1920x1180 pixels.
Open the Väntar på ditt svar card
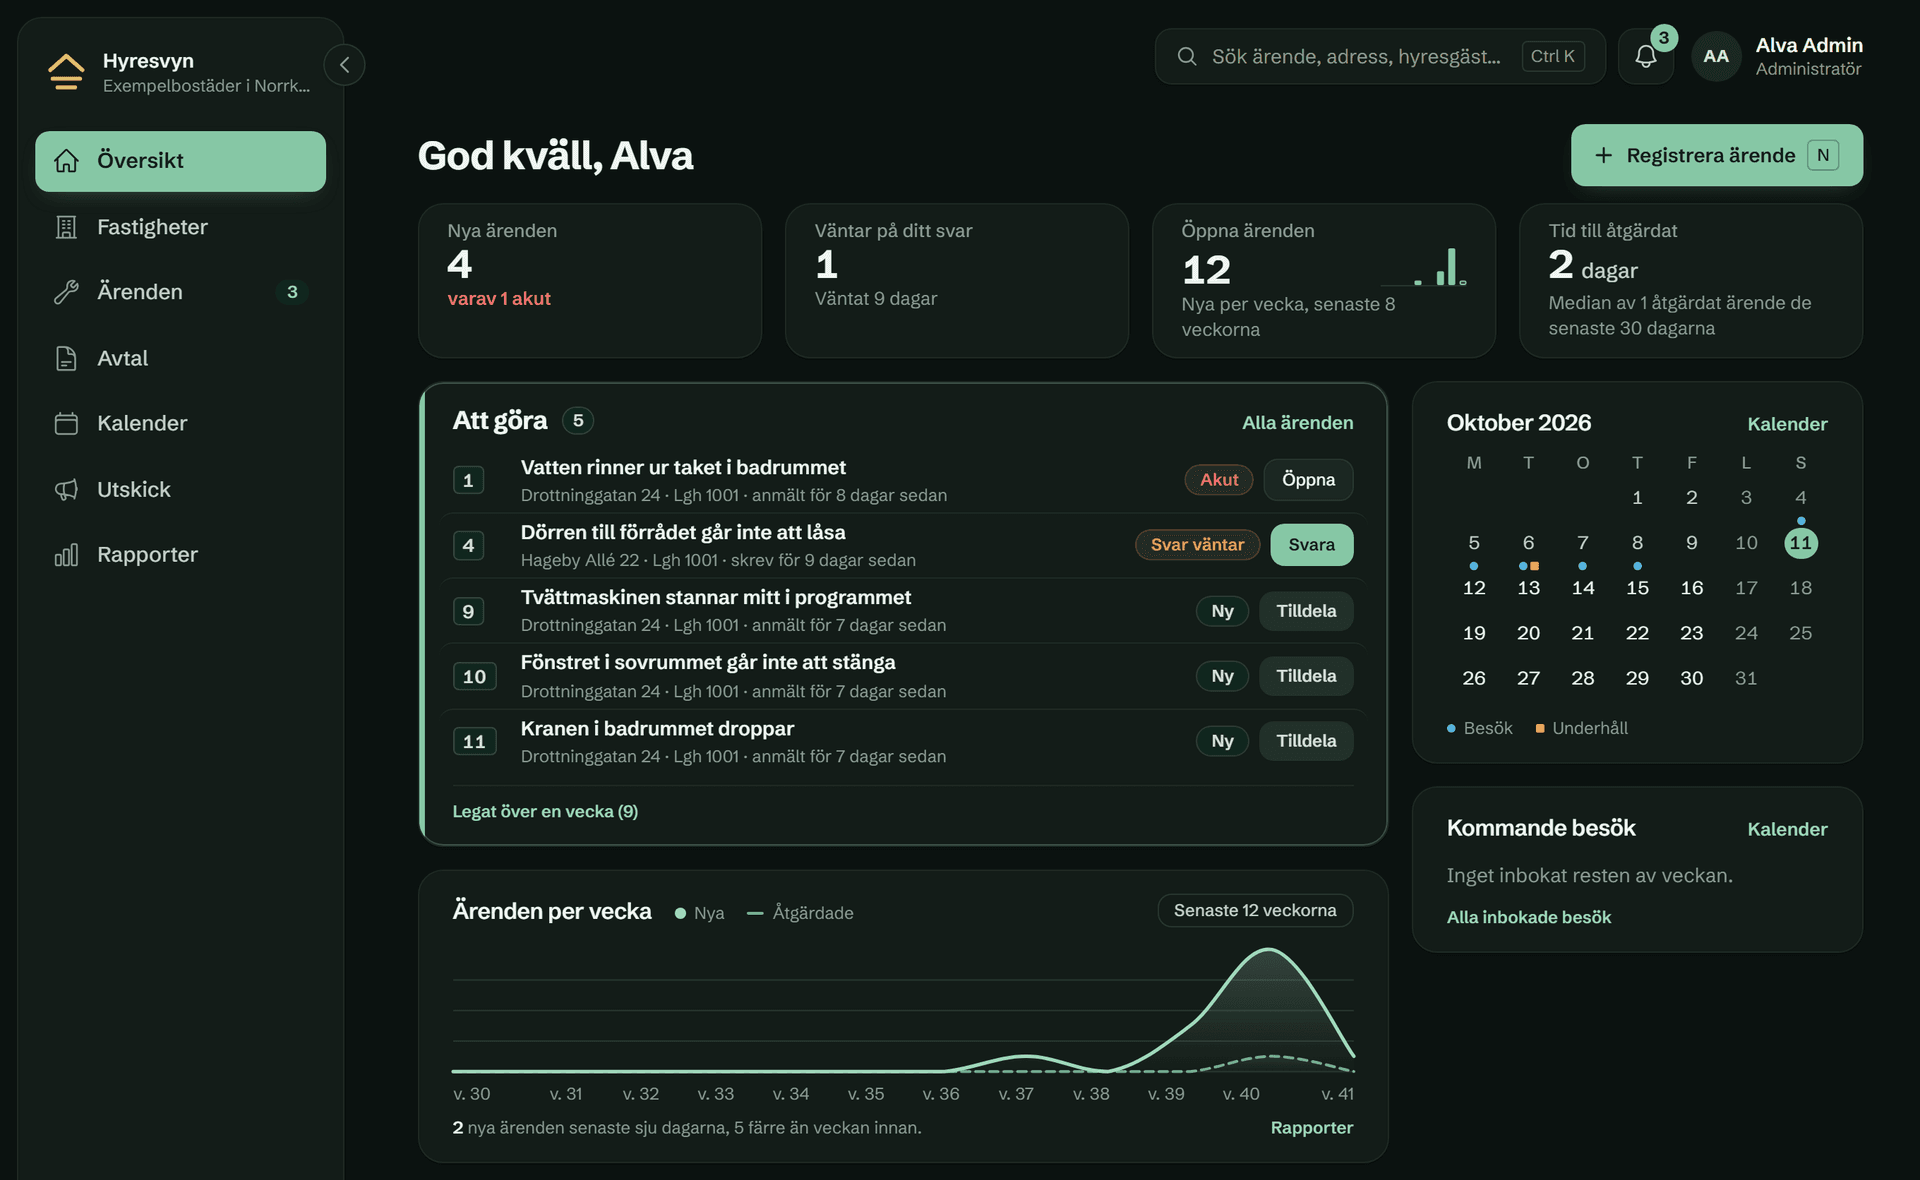957,281
